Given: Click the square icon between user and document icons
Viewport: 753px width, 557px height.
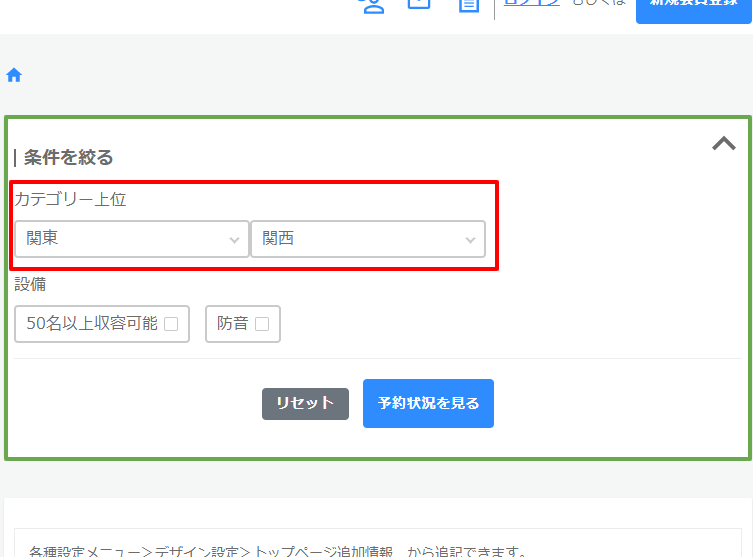Looking at the screenshot, I should coord(419,4).
